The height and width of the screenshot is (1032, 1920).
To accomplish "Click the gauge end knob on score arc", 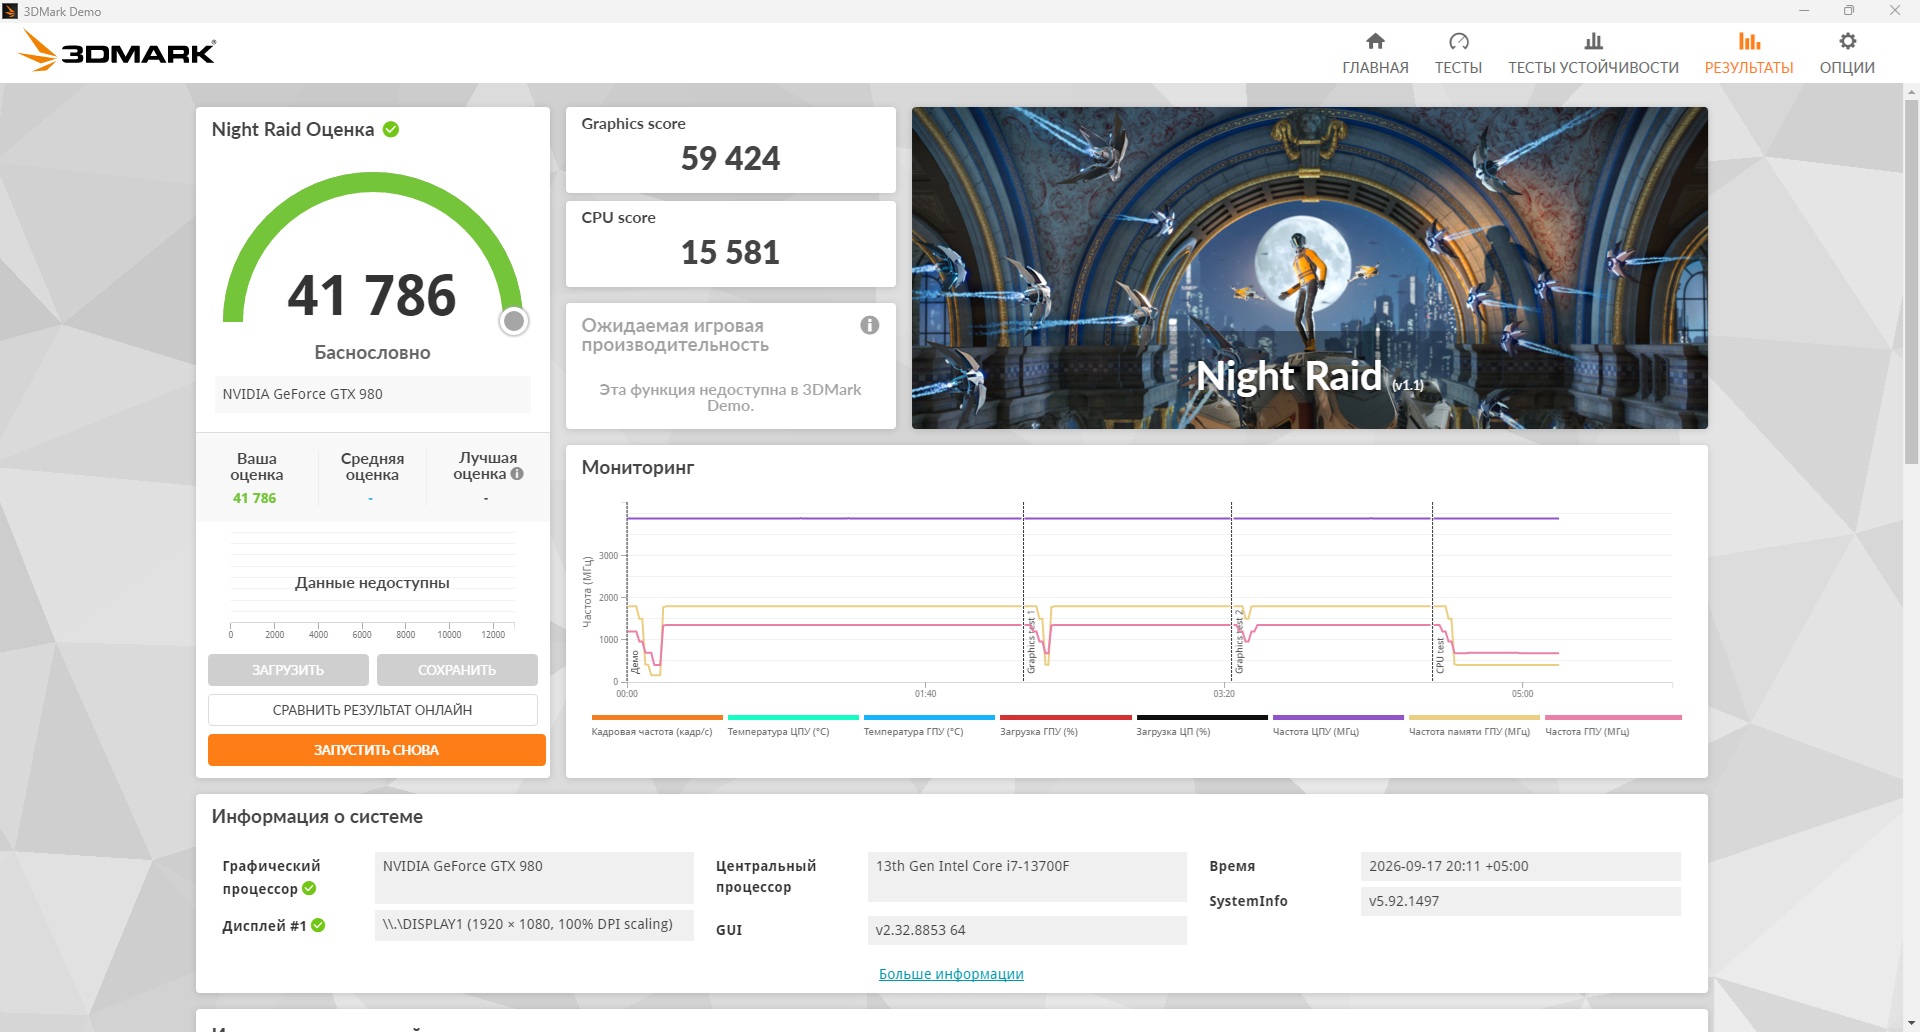I will (x=514, y=321).
